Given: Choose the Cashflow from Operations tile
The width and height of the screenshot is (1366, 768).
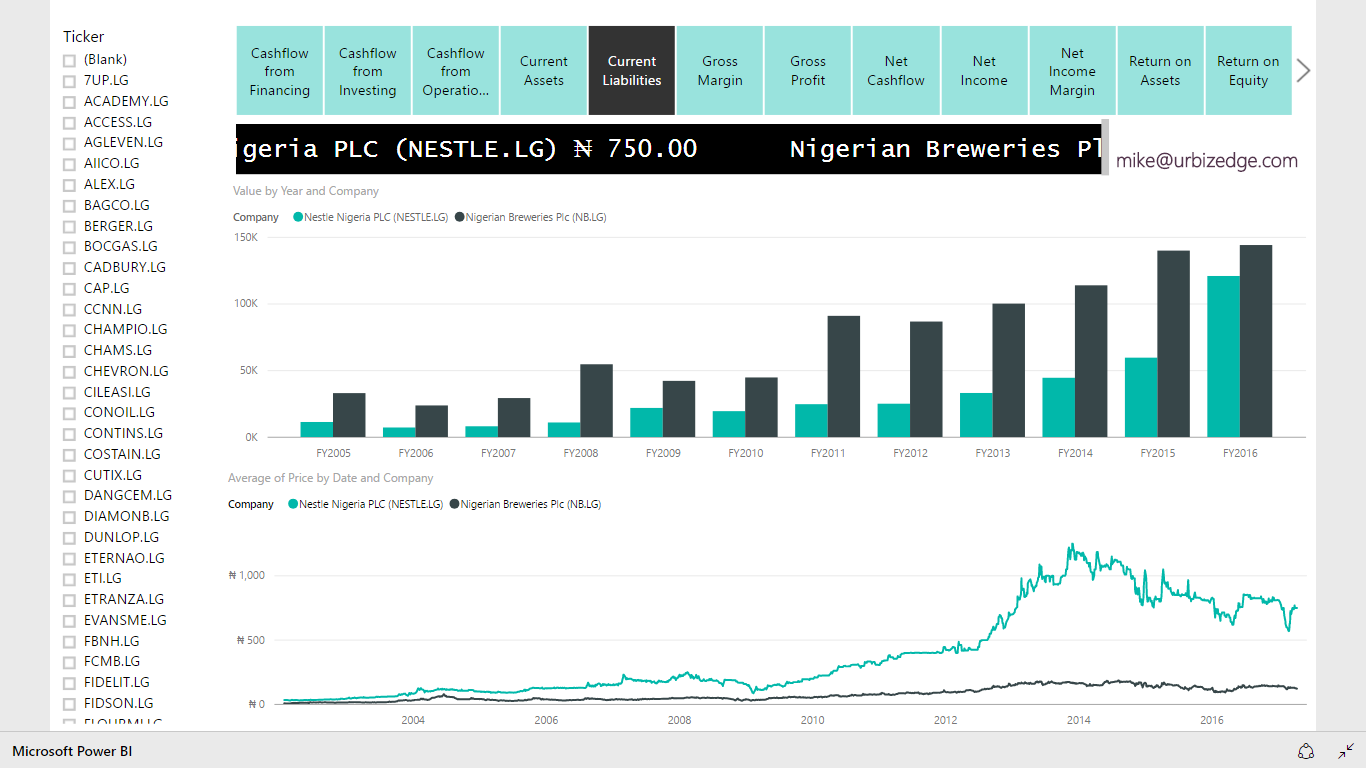Looking at the screenshot, I should (x=456, y=71).
